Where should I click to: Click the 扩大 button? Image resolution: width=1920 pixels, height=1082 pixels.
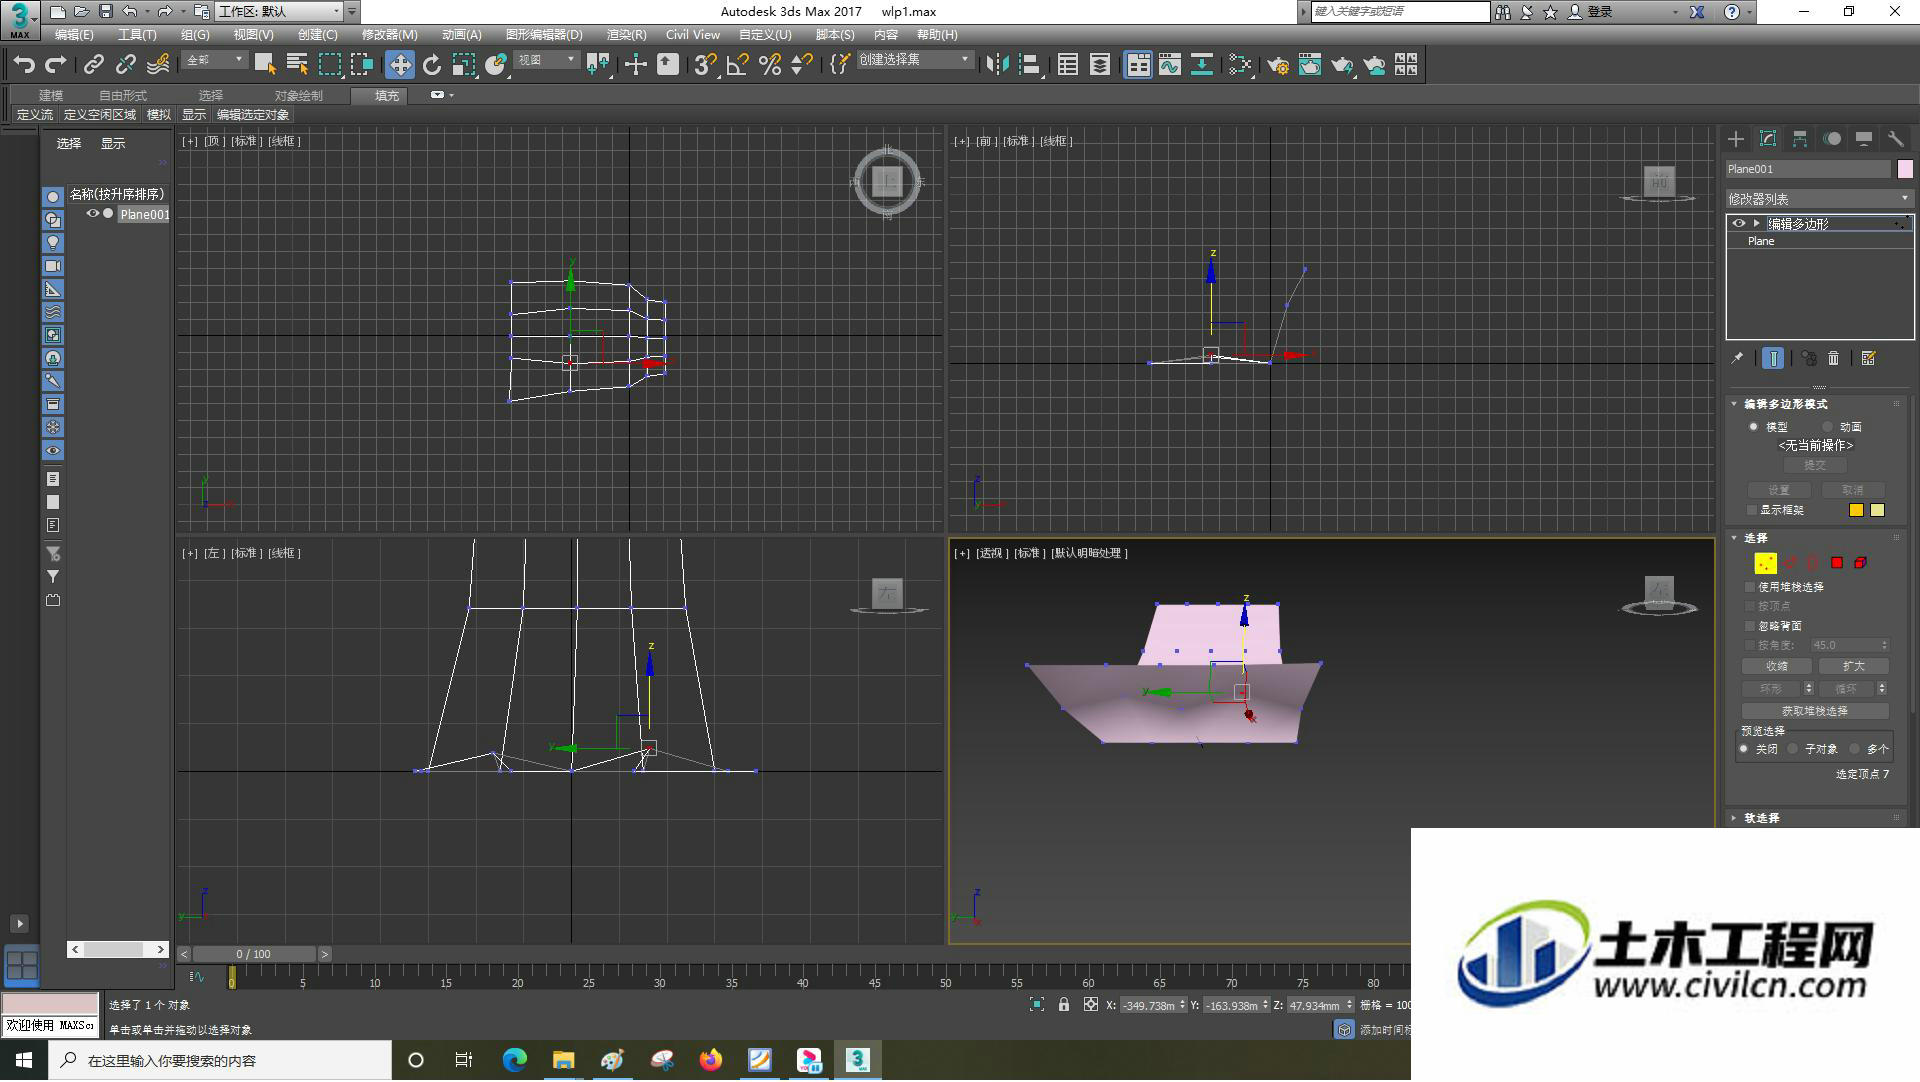1853,666
